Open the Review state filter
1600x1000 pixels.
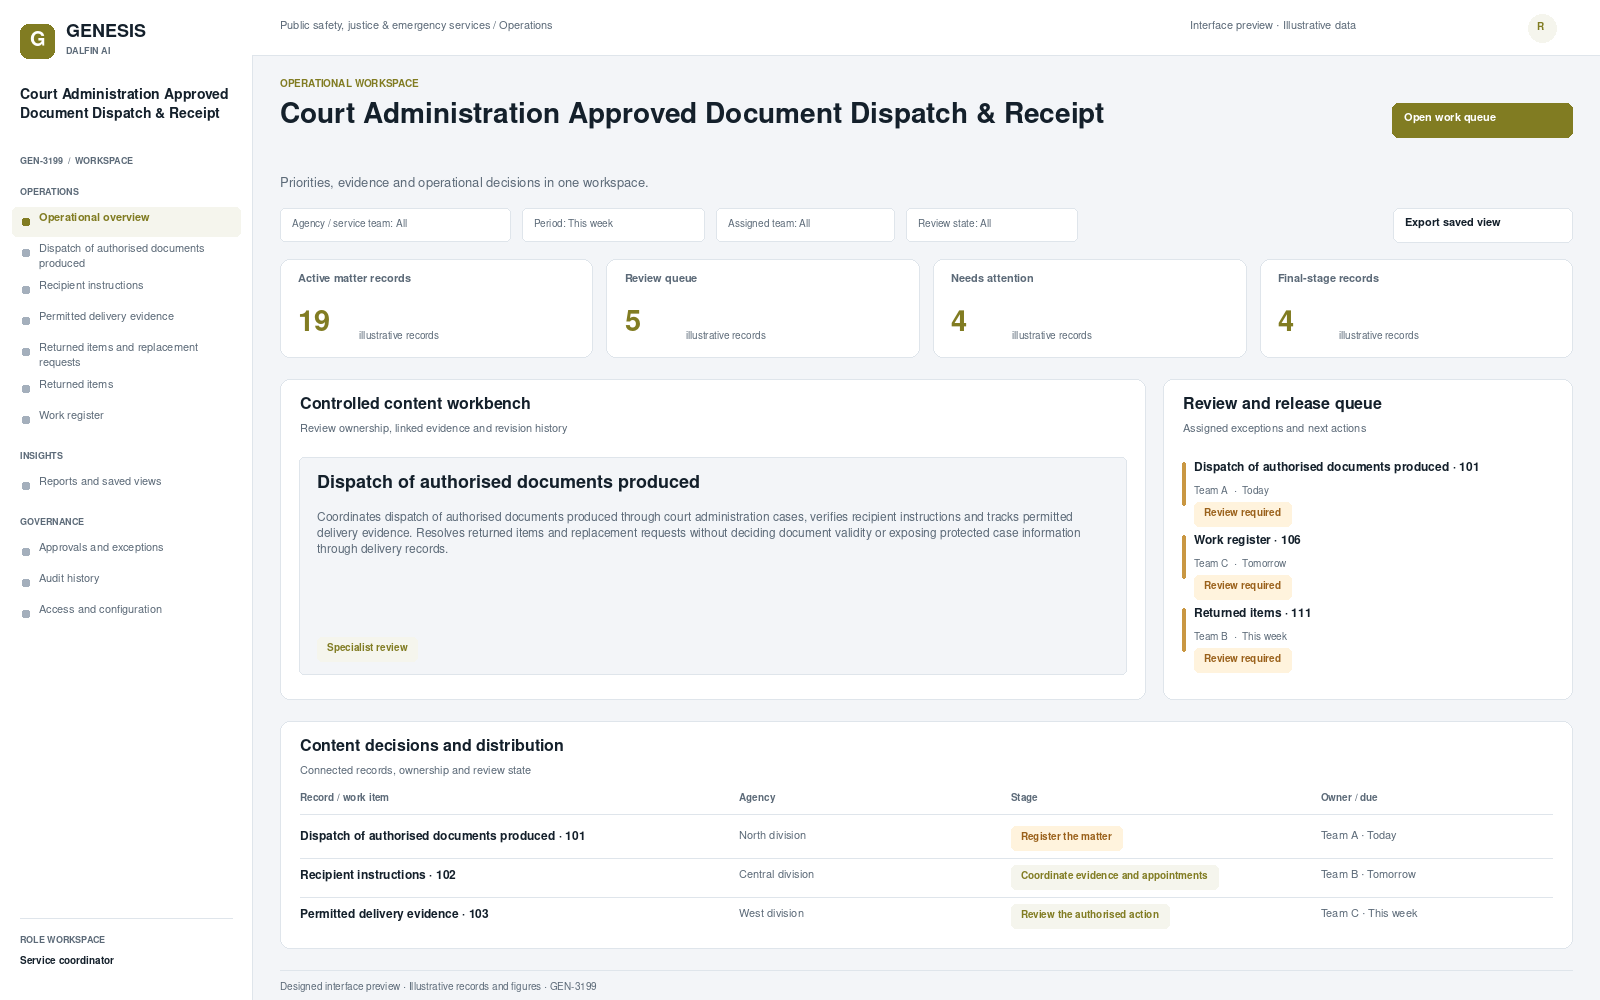pyautogui.click(x=991, y=225)
